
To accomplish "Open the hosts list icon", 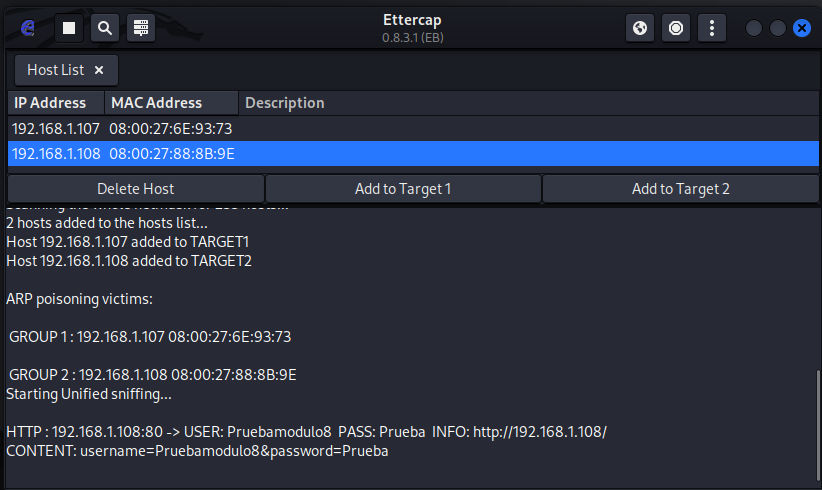I will [x=140, y=28].
